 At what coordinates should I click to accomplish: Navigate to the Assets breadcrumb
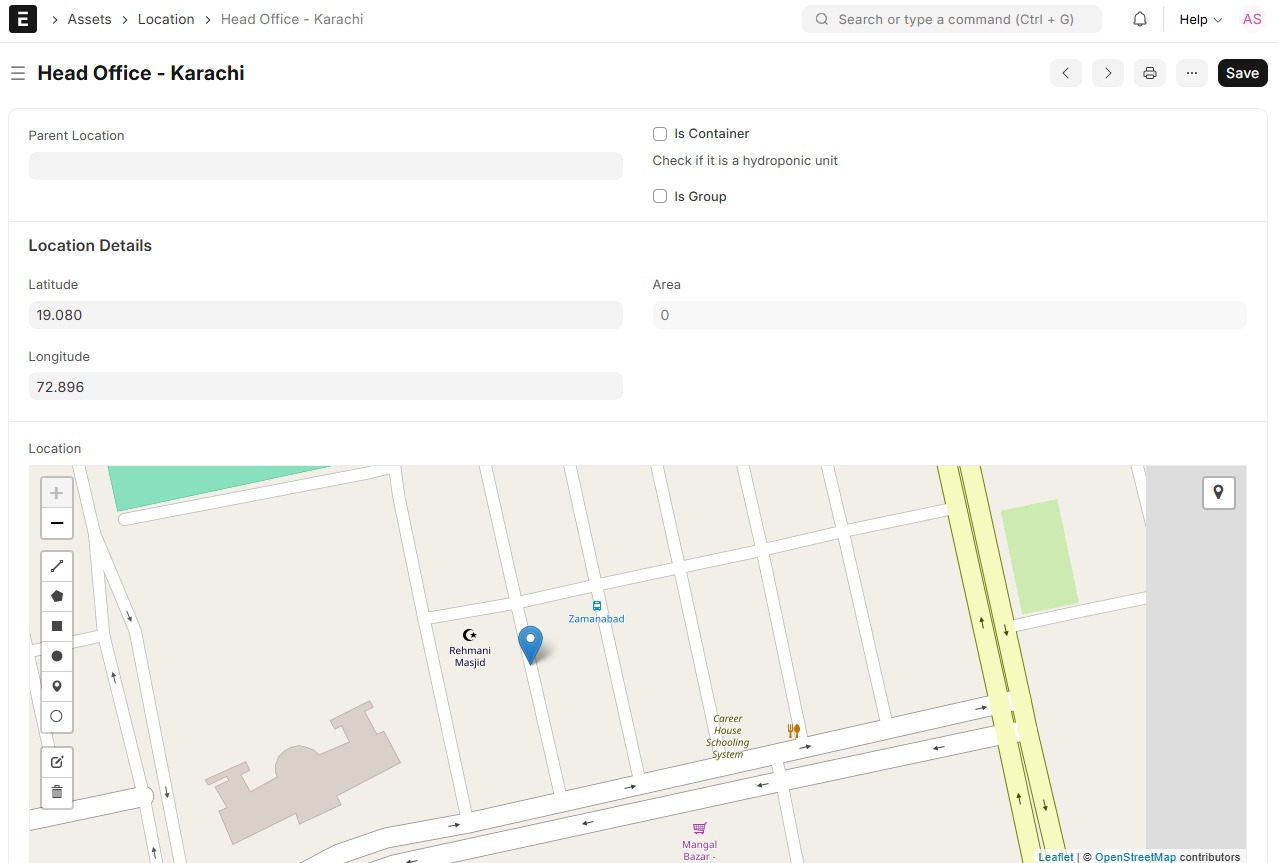click(x=89, y=19)
